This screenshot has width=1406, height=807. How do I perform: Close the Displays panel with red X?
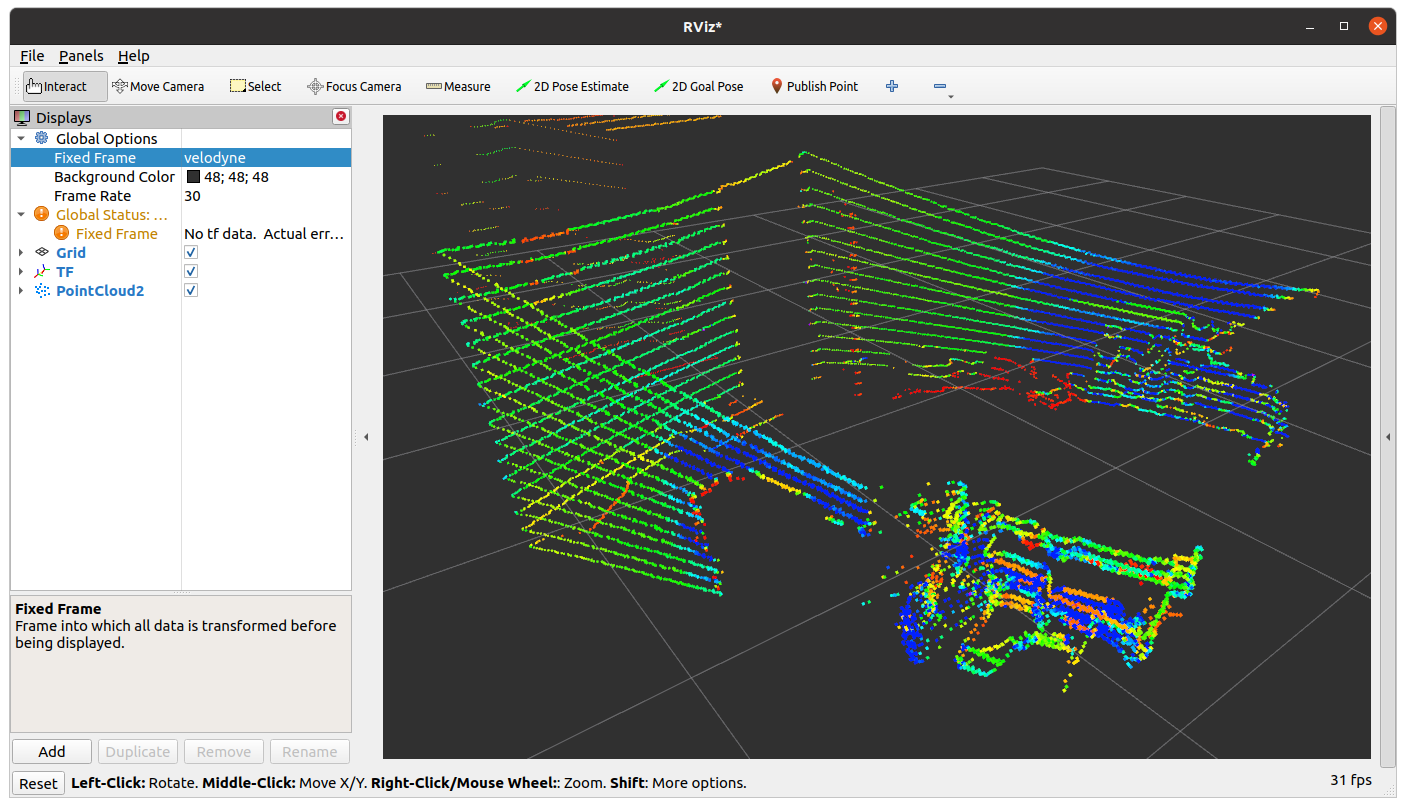[341, 117]
